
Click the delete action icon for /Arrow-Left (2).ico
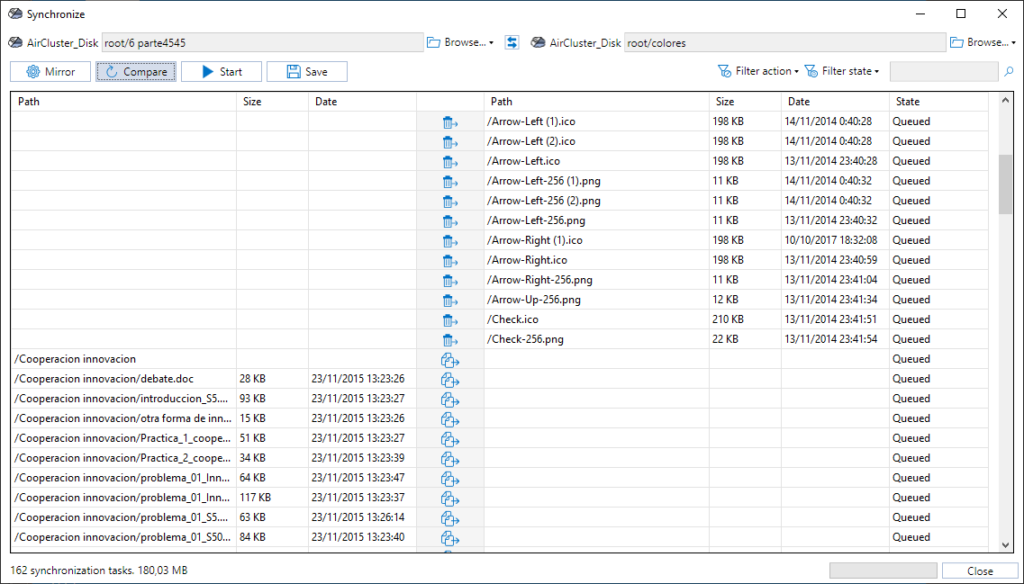450,142
